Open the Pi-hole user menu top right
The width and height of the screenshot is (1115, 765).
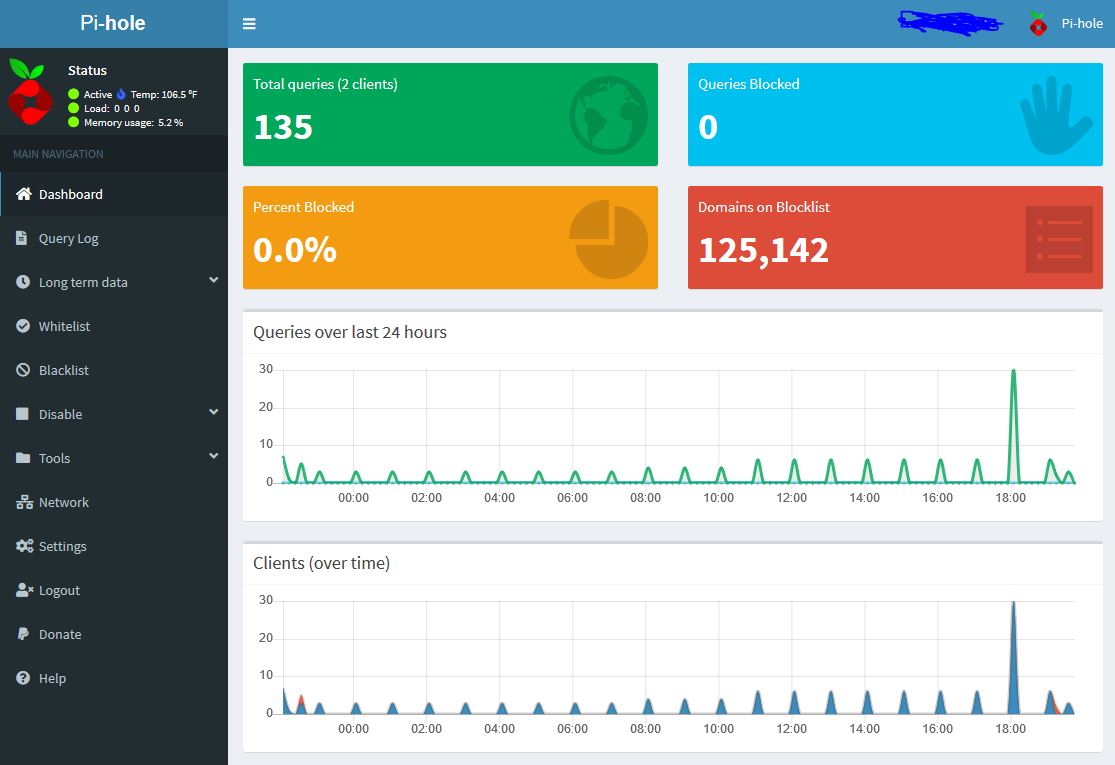tap(1066, 24)
